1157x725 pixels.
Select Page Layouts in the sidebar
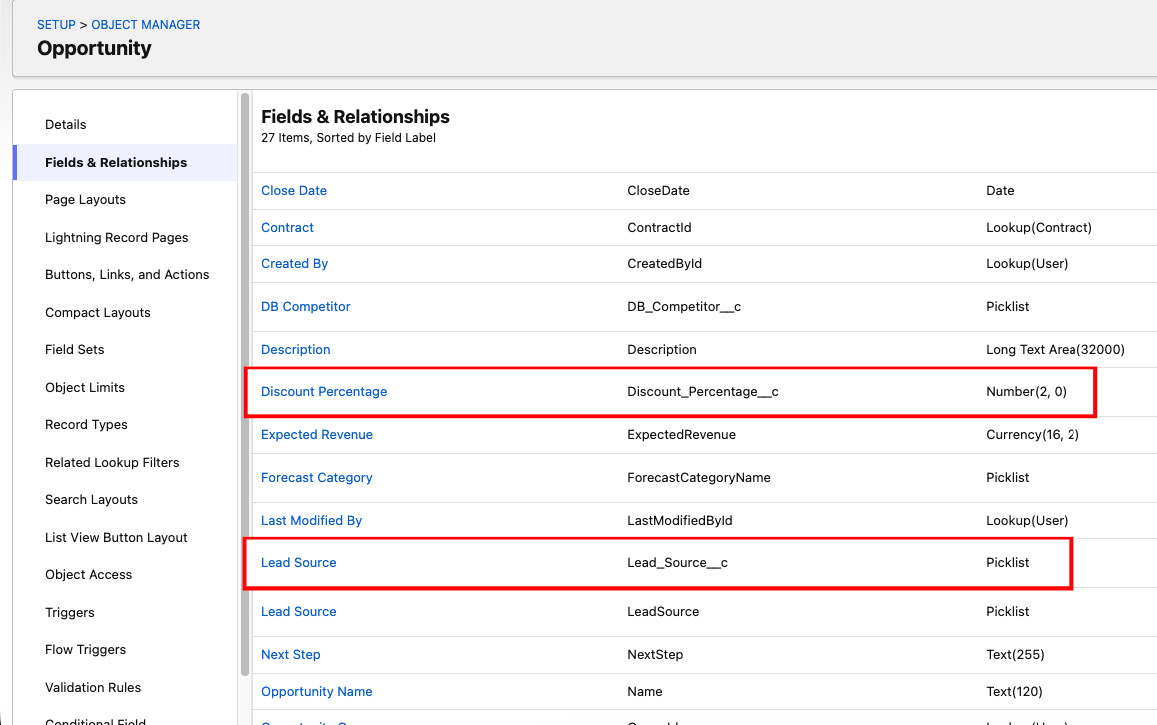(85, 200)
